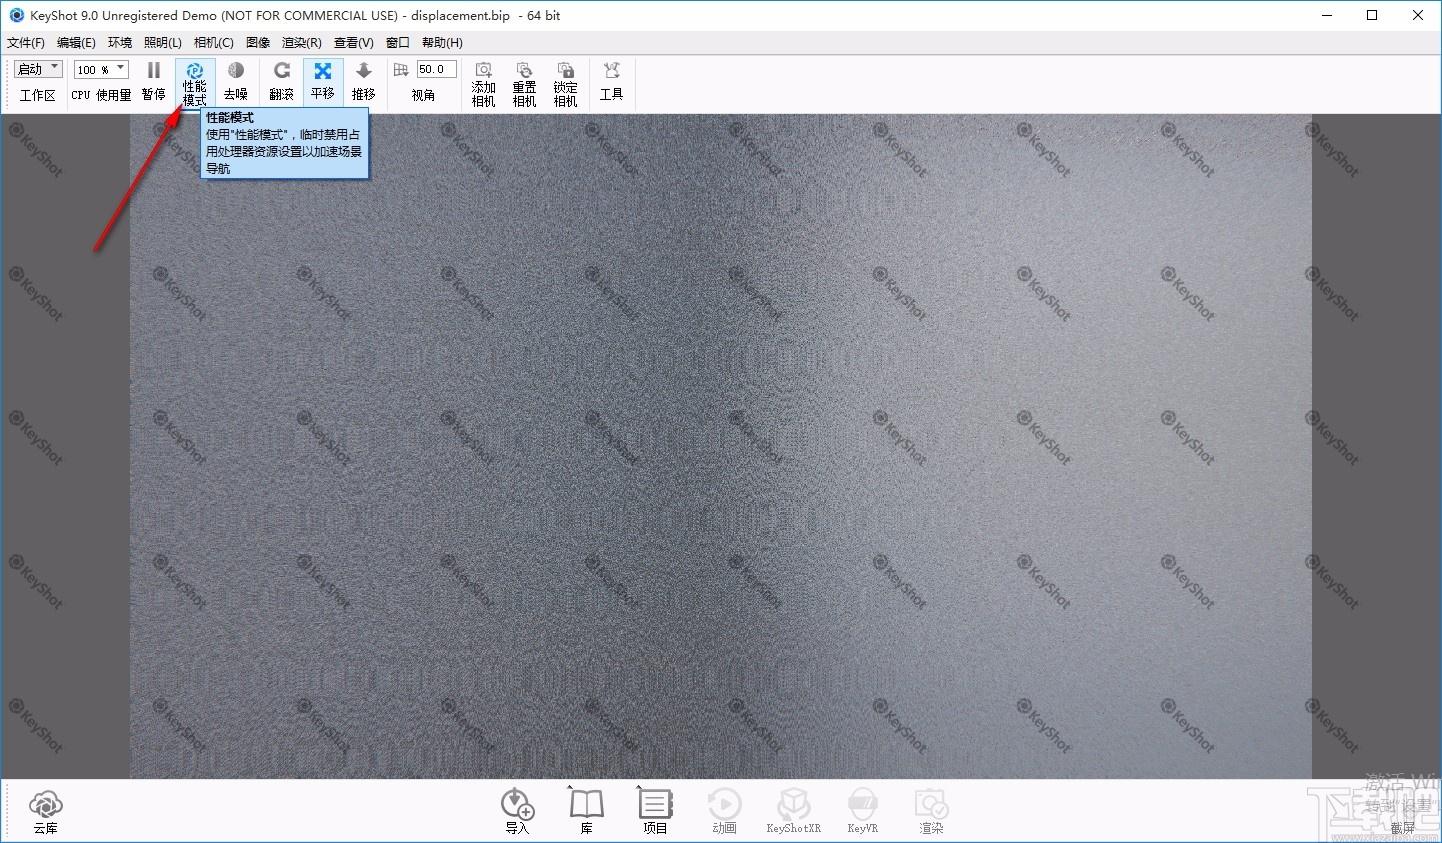This screenshot has width=1442, height=843.
Task: Select the 翻滚 tumble camera tool
Action: tap(282, 82)
